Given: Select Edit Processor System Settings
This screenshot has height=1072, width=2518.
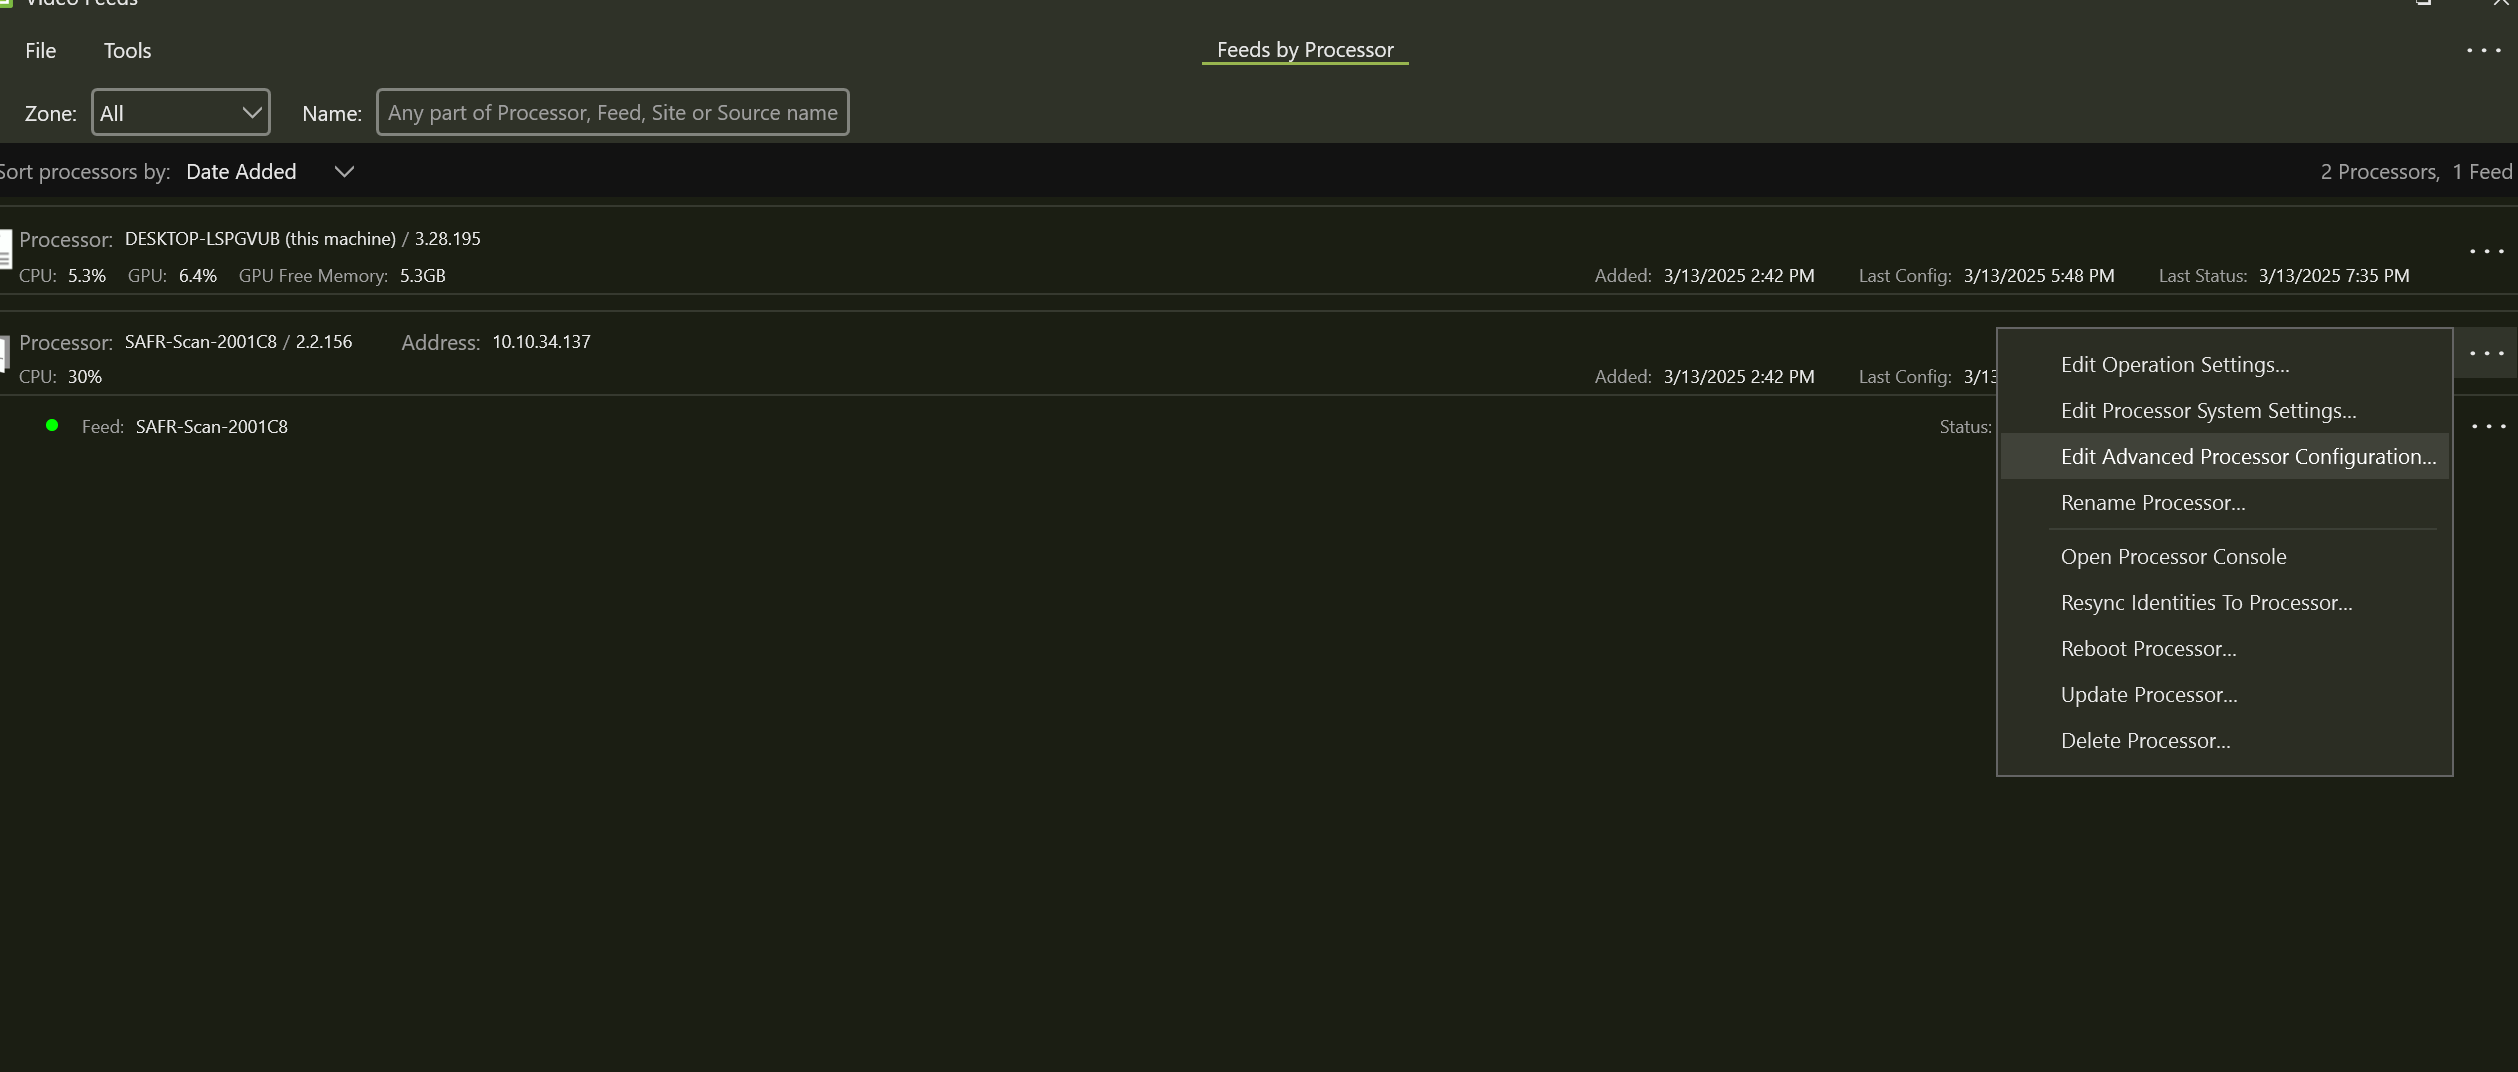Looking at the screenshot, I should click(x=2208, y=411).
